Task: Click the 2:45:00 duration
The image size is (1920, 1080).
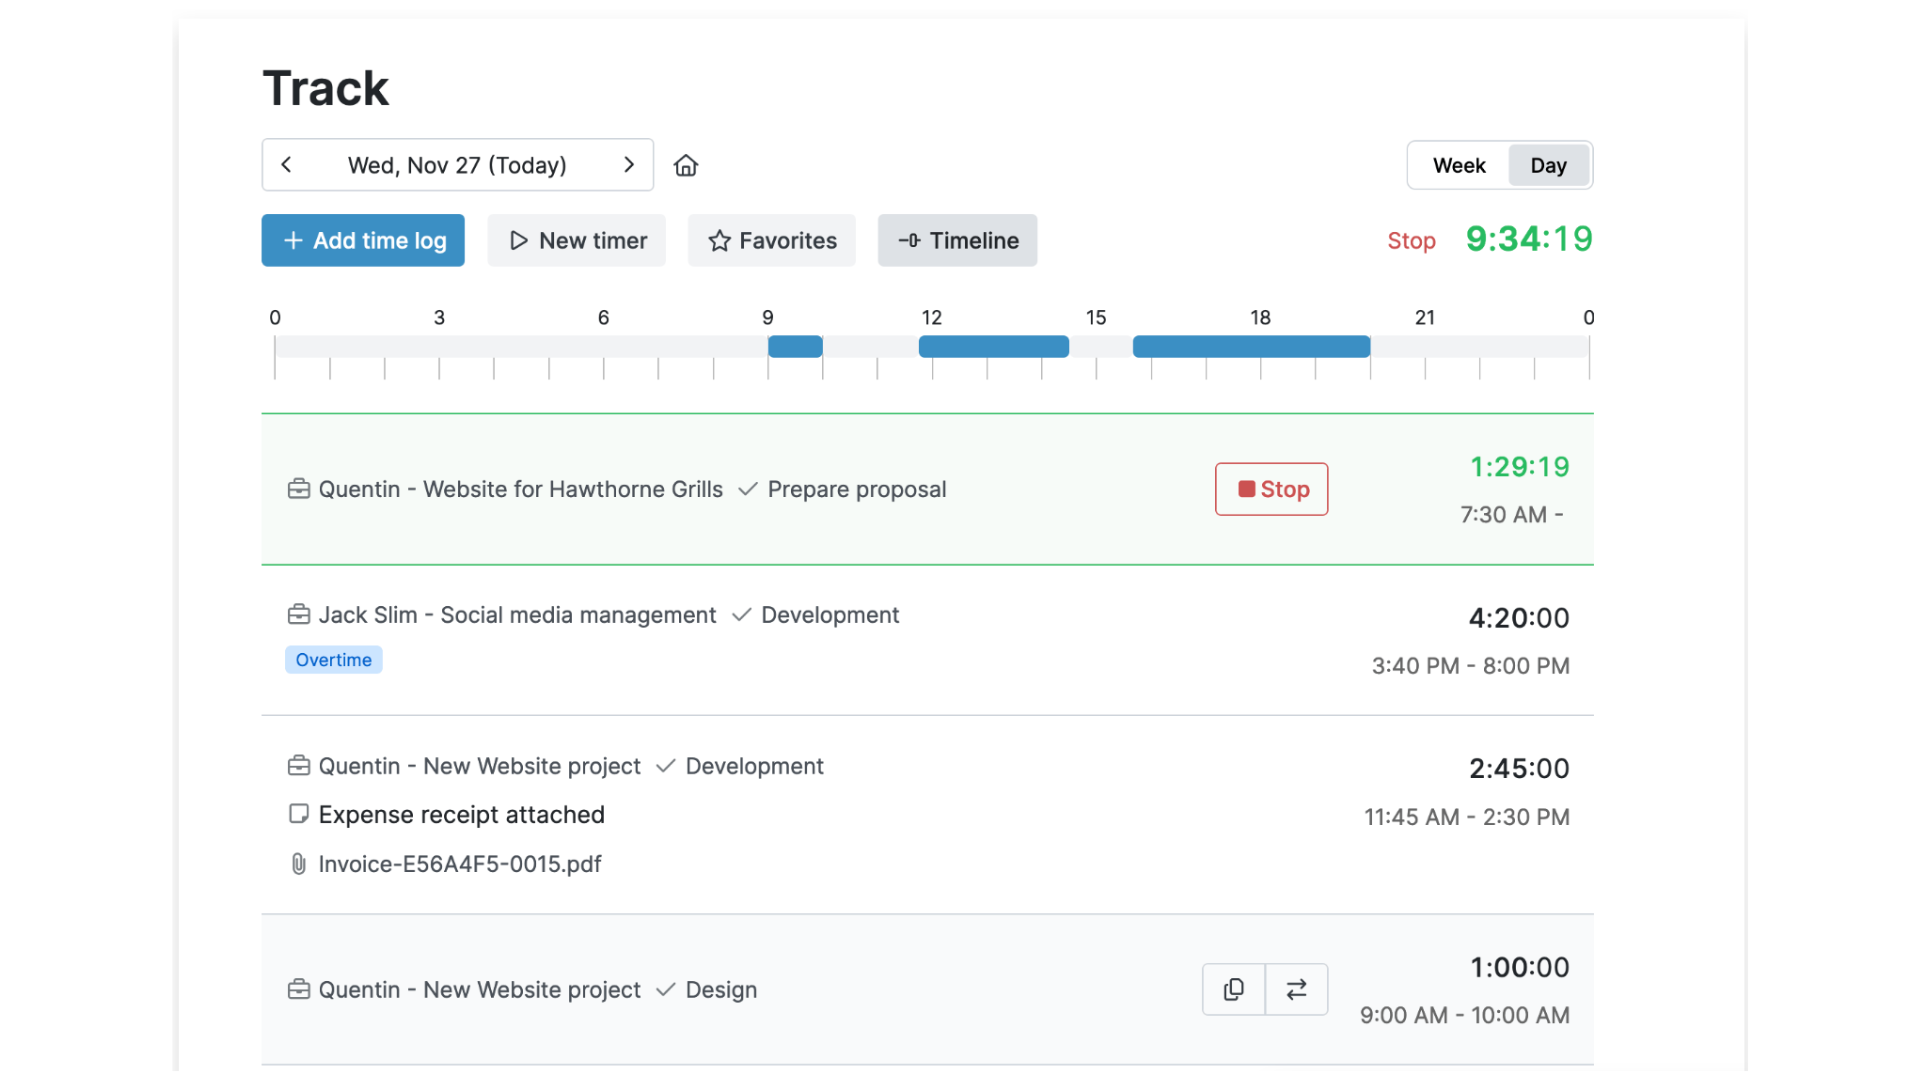Action: pyautogui.click(x=1519, y=769)
